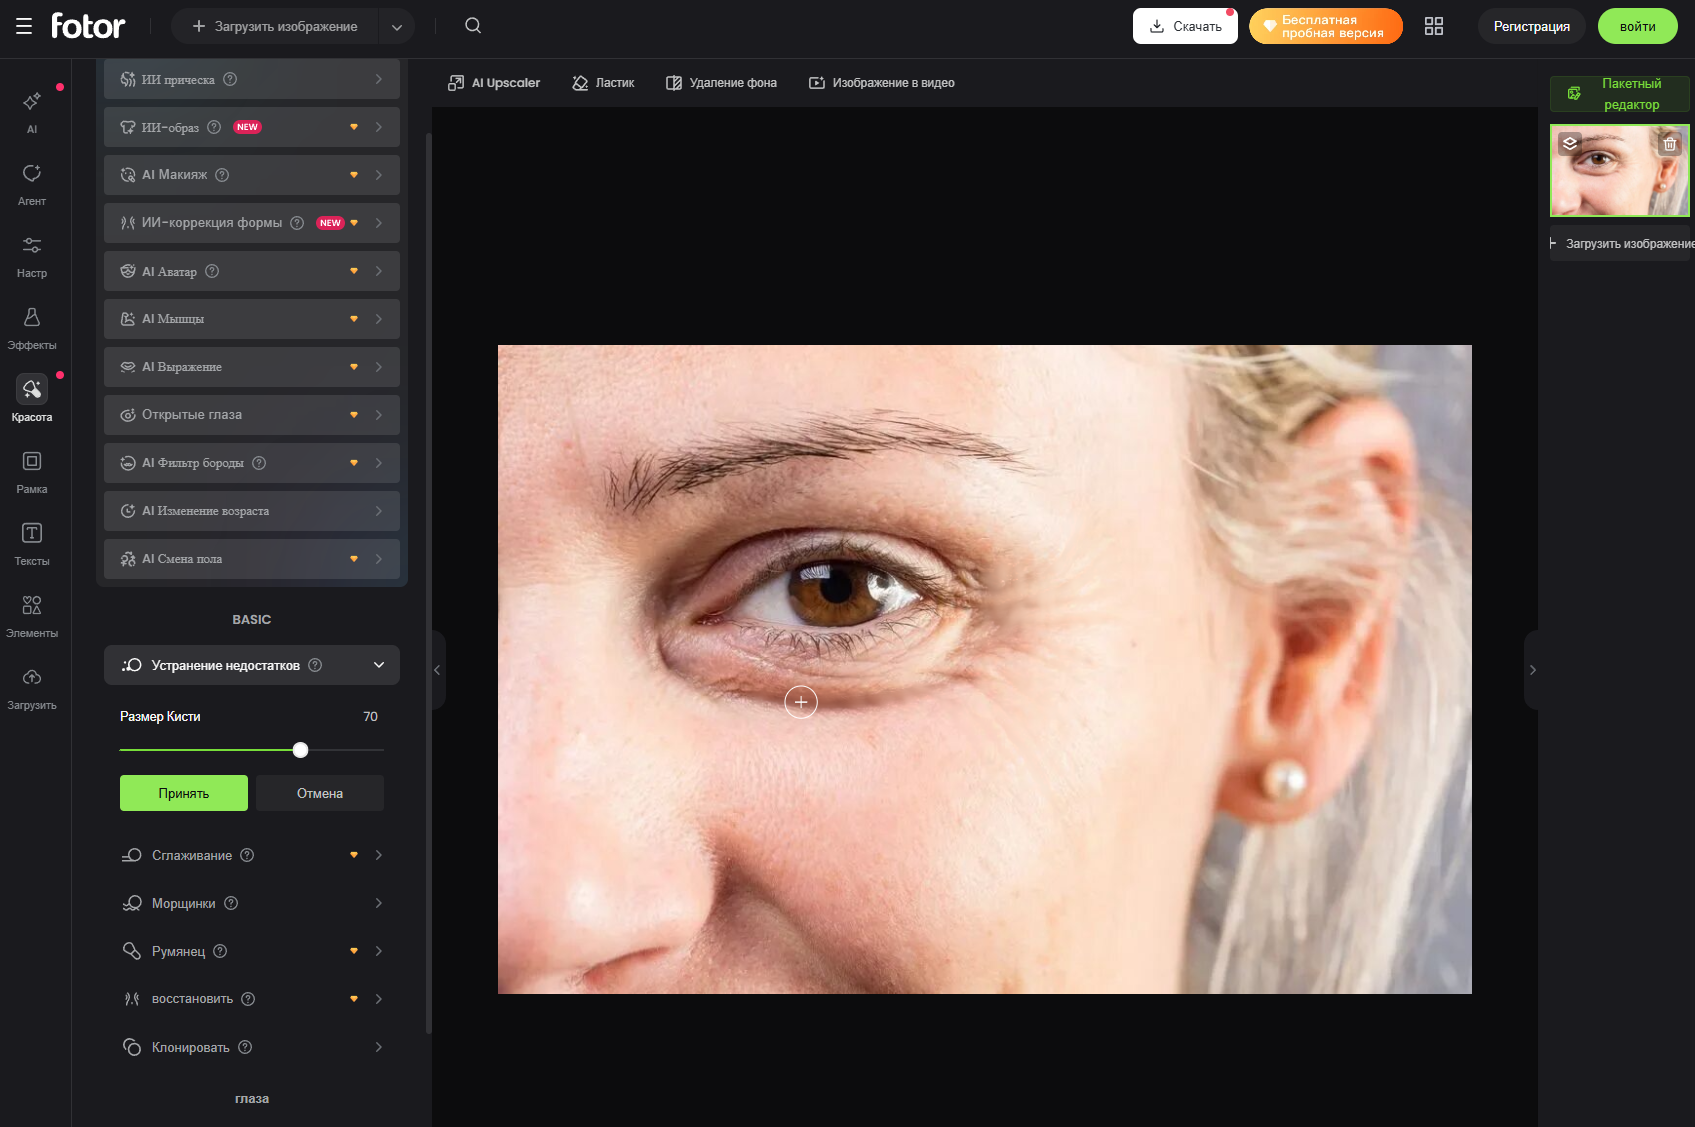Select the Красота beauty sidebar section
The height and width of the screenshot is (1127, 1695).
(32, 399)
